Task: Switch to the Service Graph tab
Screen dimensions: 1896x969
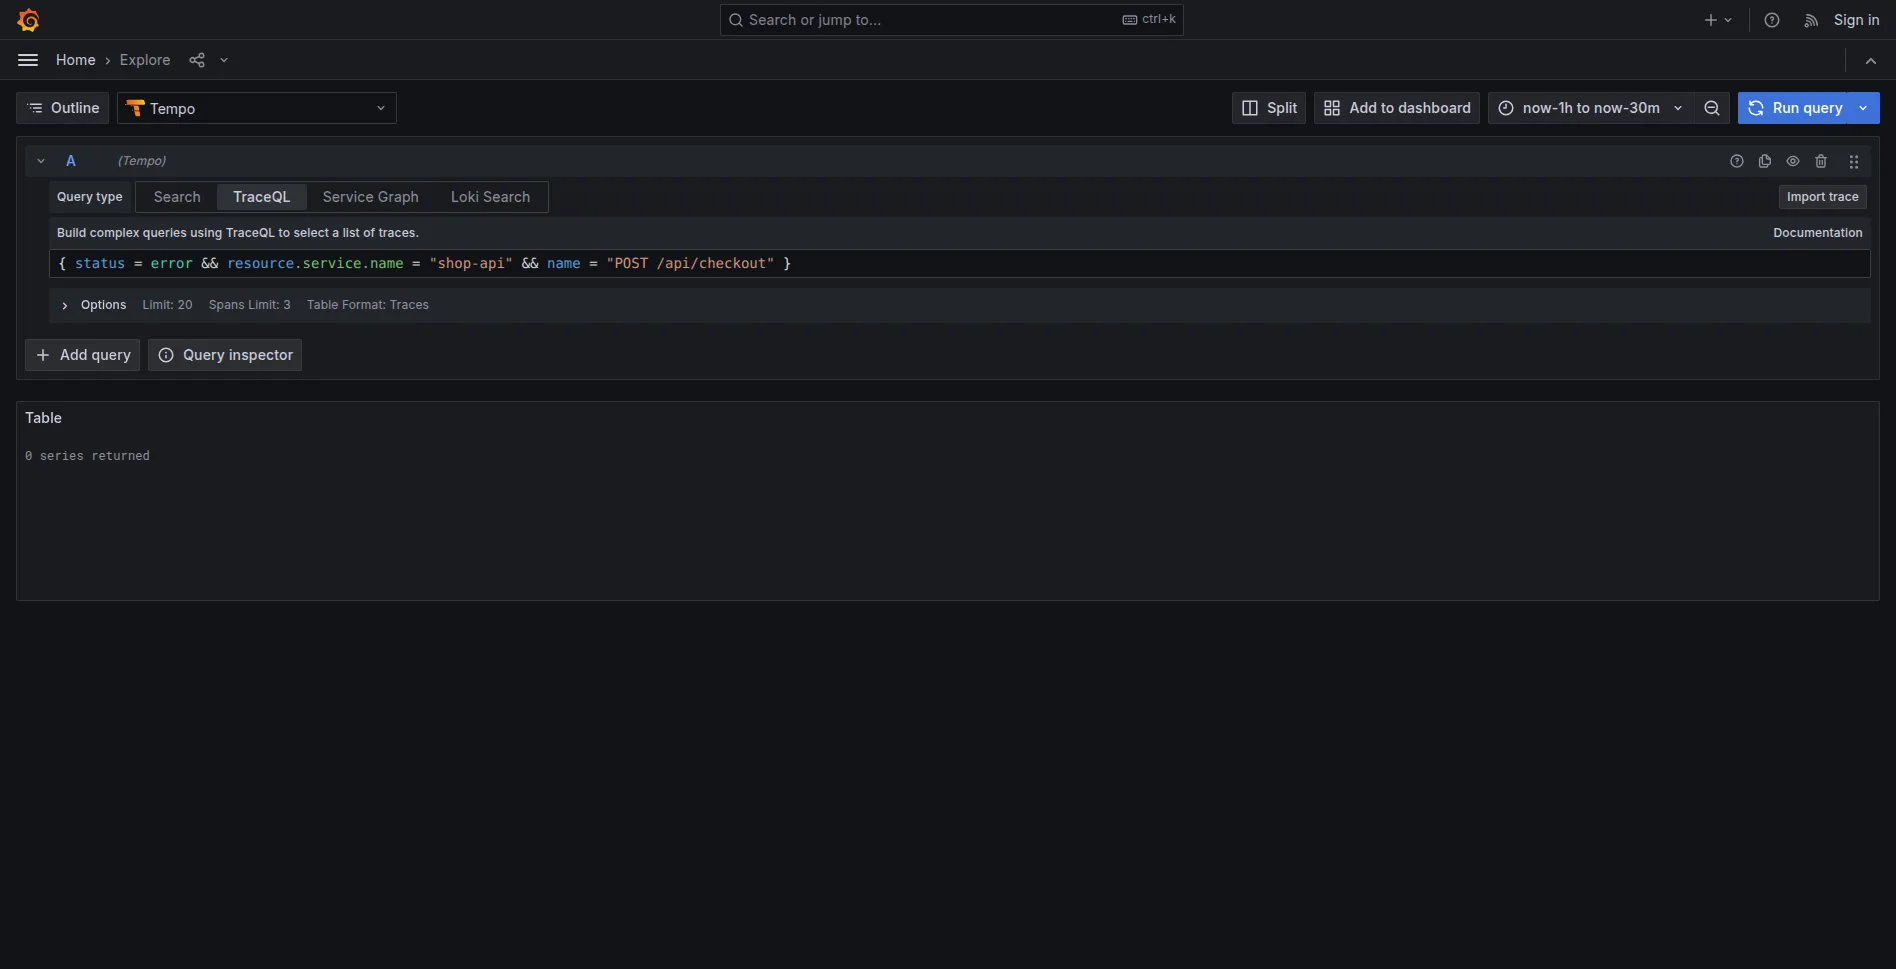Action: pyautogui.click(x=370, y=197)
